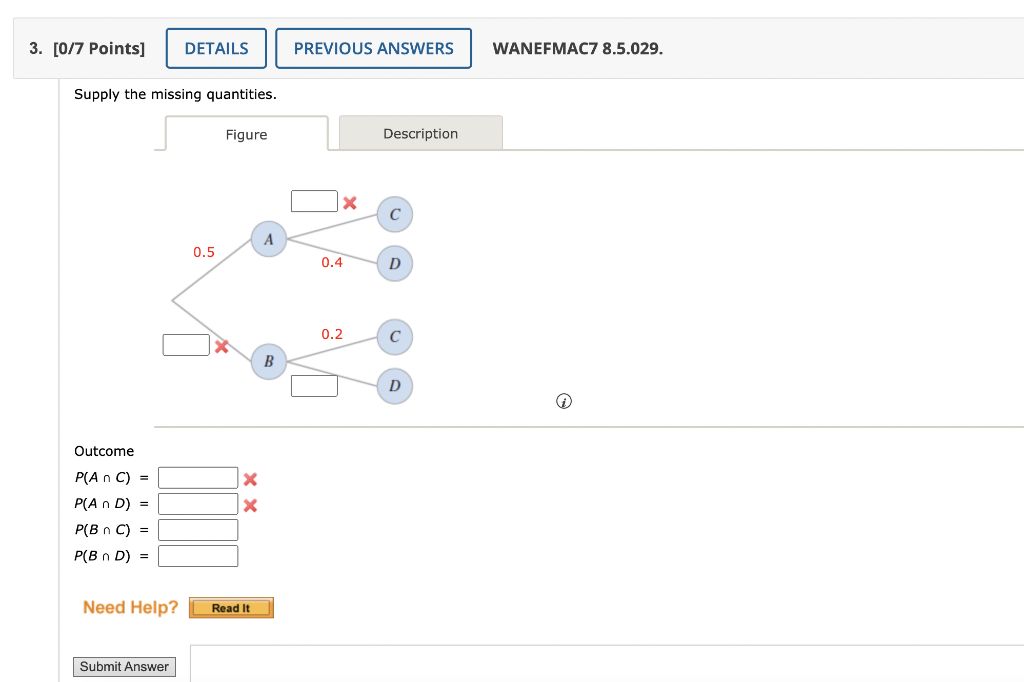This screenshot has width=1024, height=682.
Task: Click the P(A ∩ C) answer field
Action: click(x=197, y=477)
